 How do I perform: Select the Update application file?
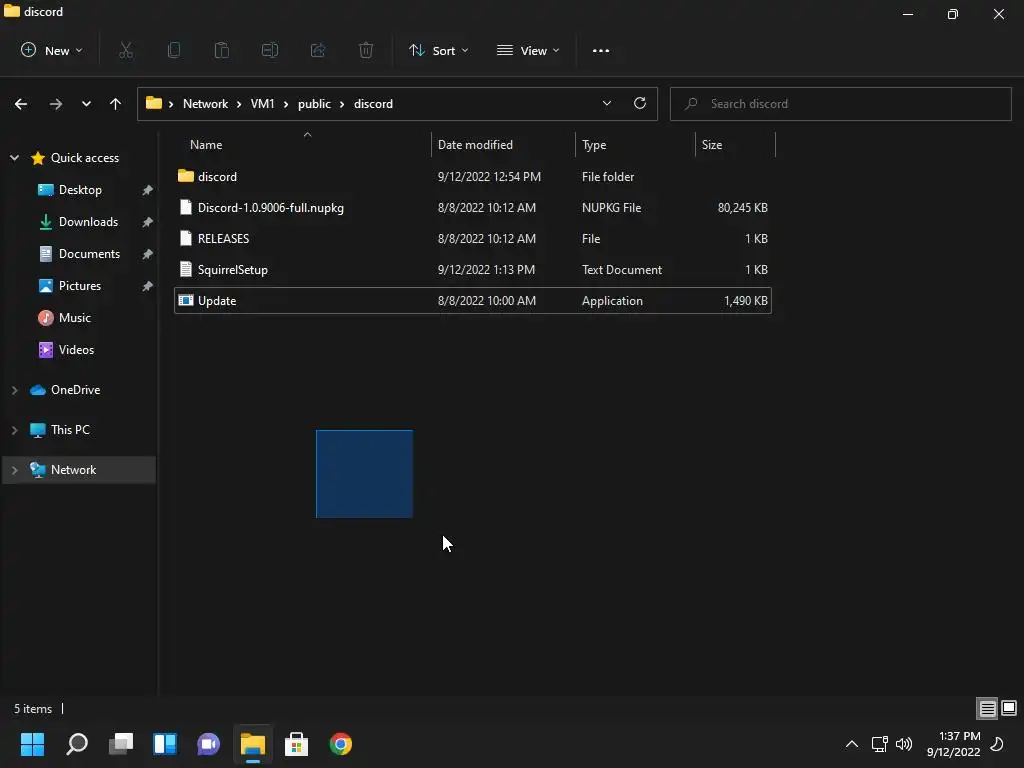tap(473, 300)
